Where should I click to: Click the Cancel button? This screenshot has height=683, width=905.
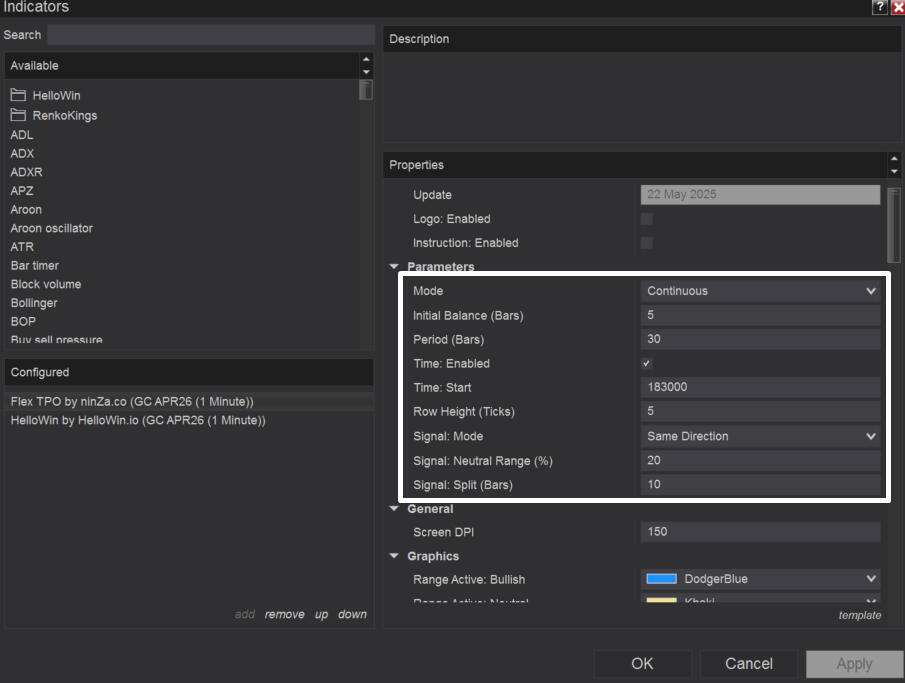749,664
